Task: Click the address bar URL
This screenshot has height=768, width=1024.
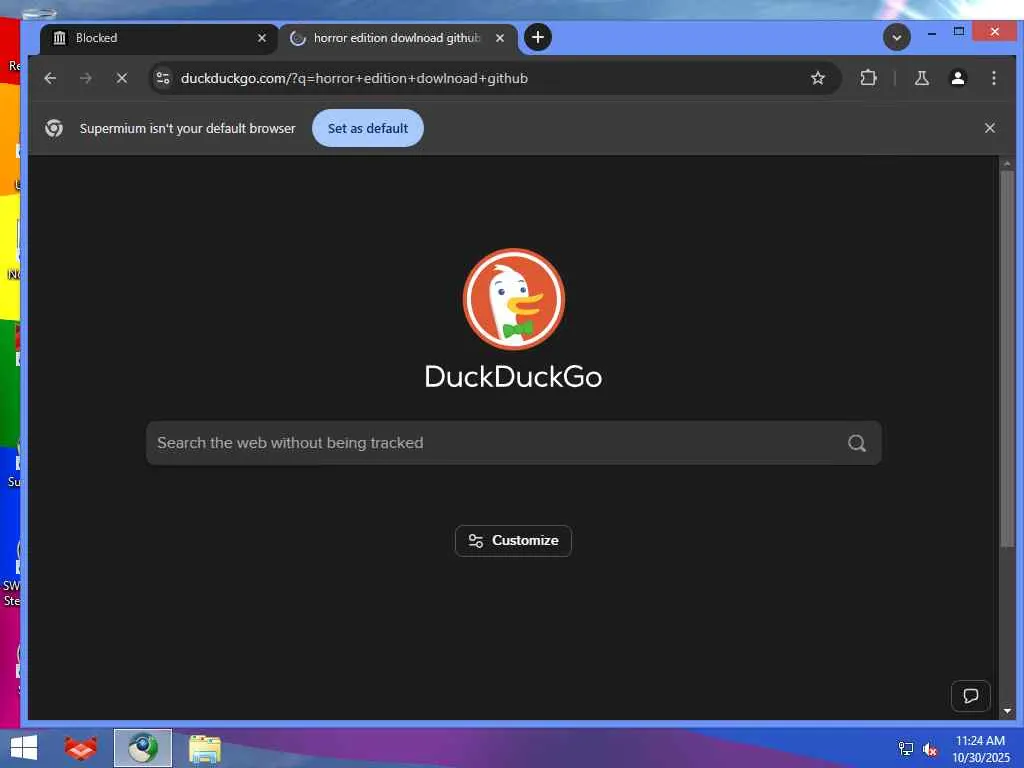Action: click(354, 78)
